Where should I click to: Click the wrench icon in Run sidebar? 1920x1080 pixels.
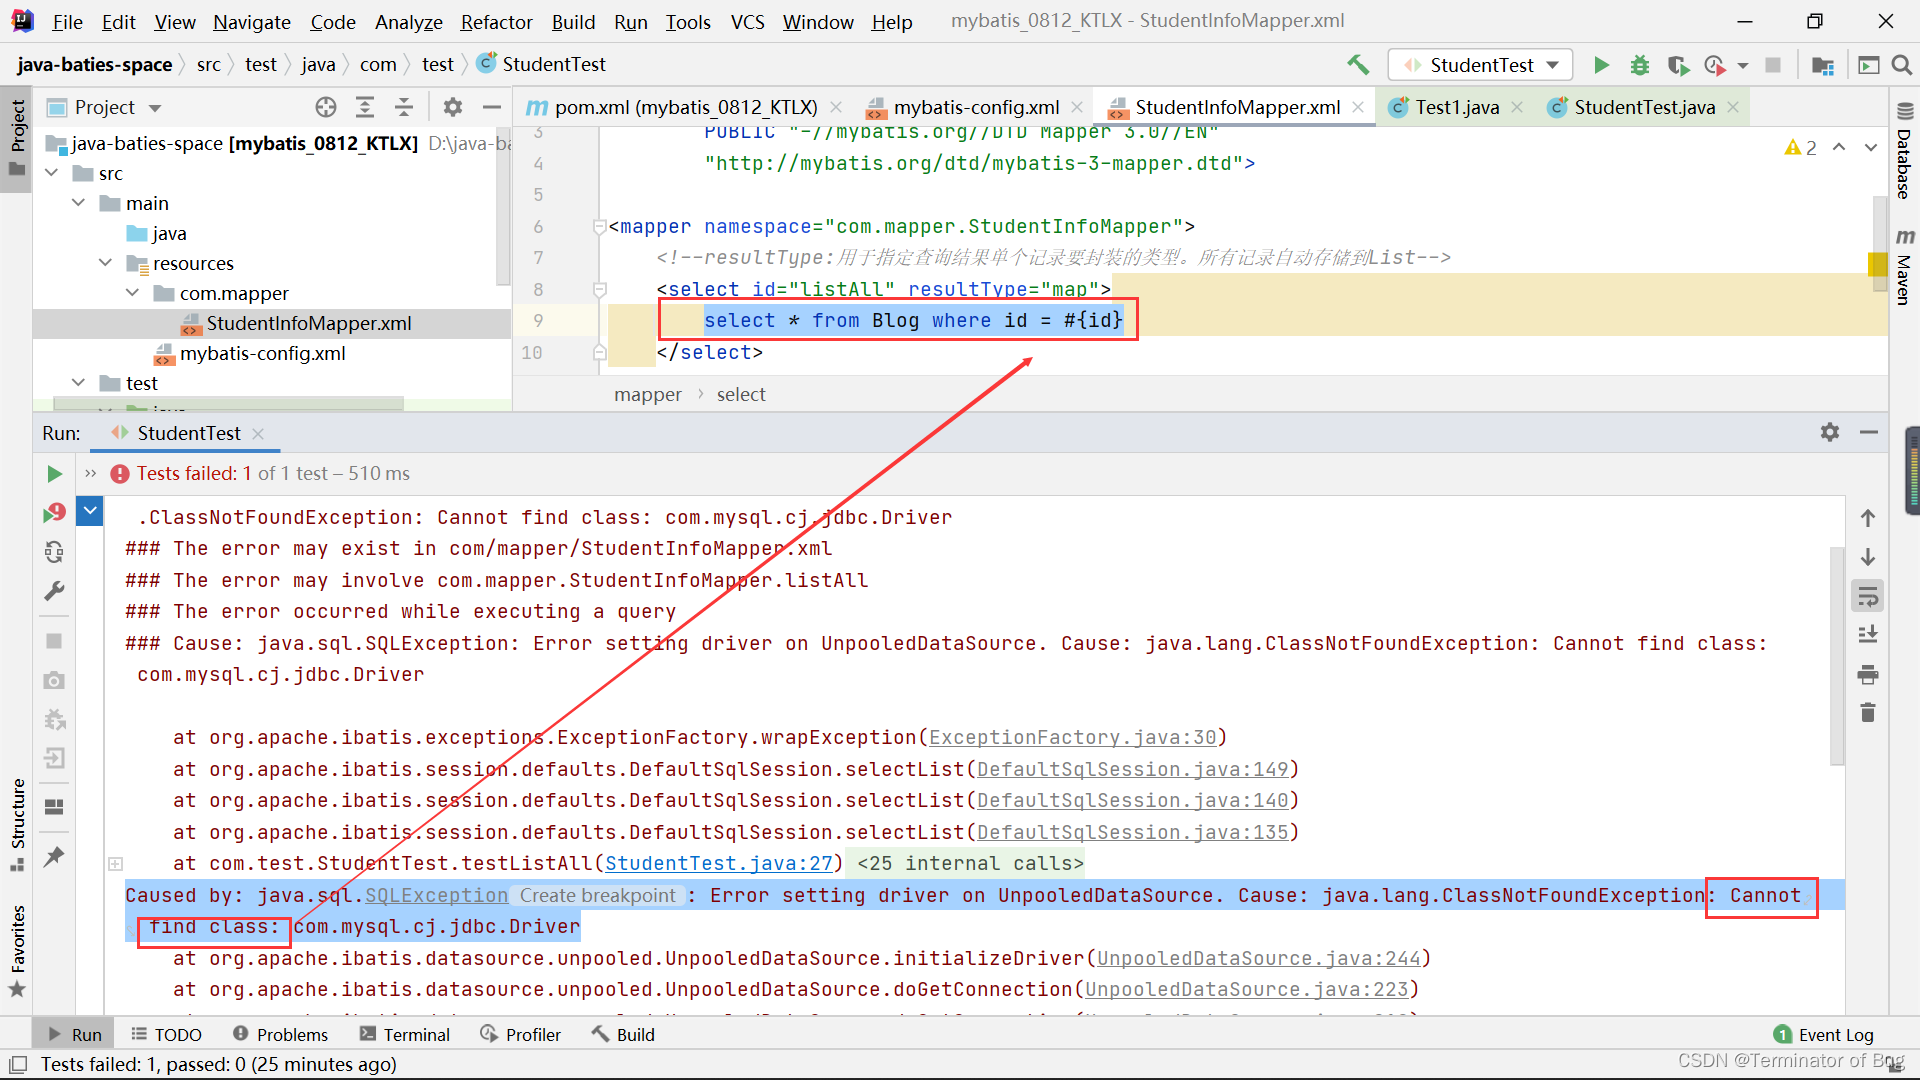(54, 591)
